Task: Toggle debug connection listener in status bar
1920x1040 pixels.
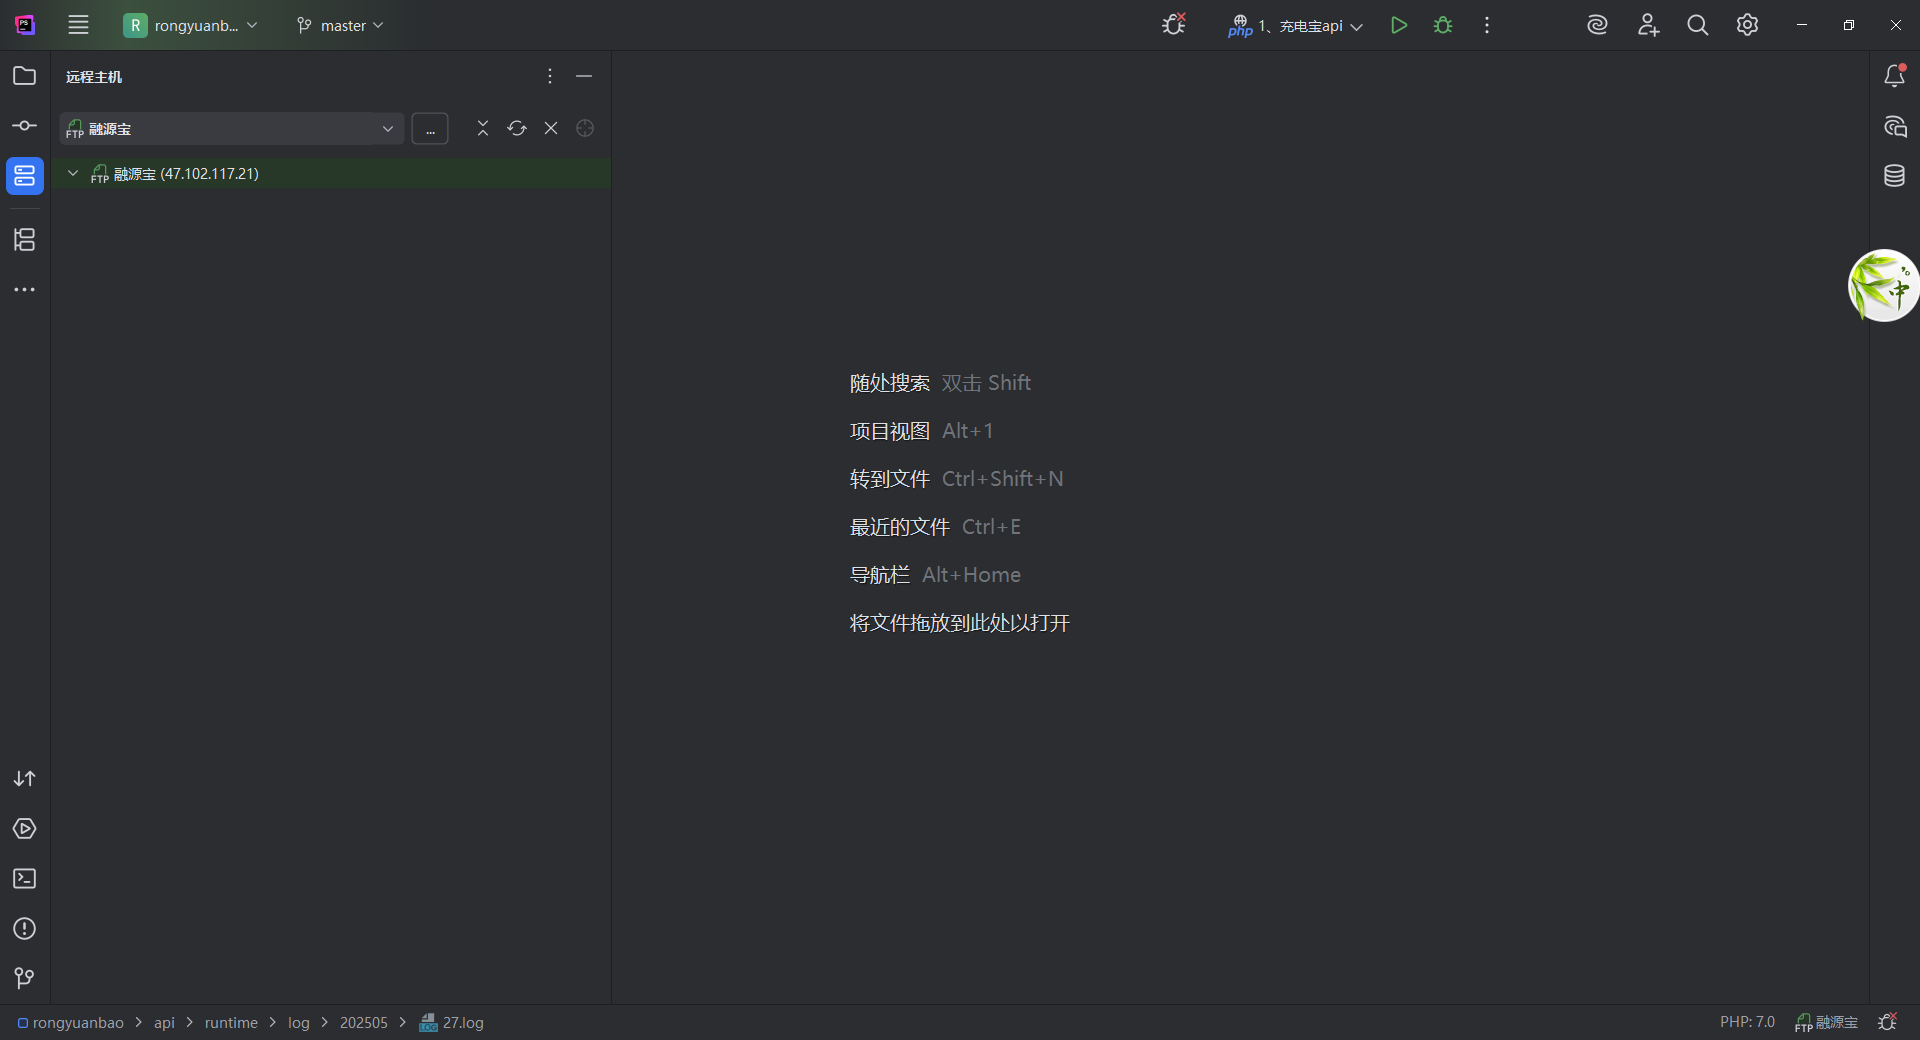Action: coord(1888,1022)
